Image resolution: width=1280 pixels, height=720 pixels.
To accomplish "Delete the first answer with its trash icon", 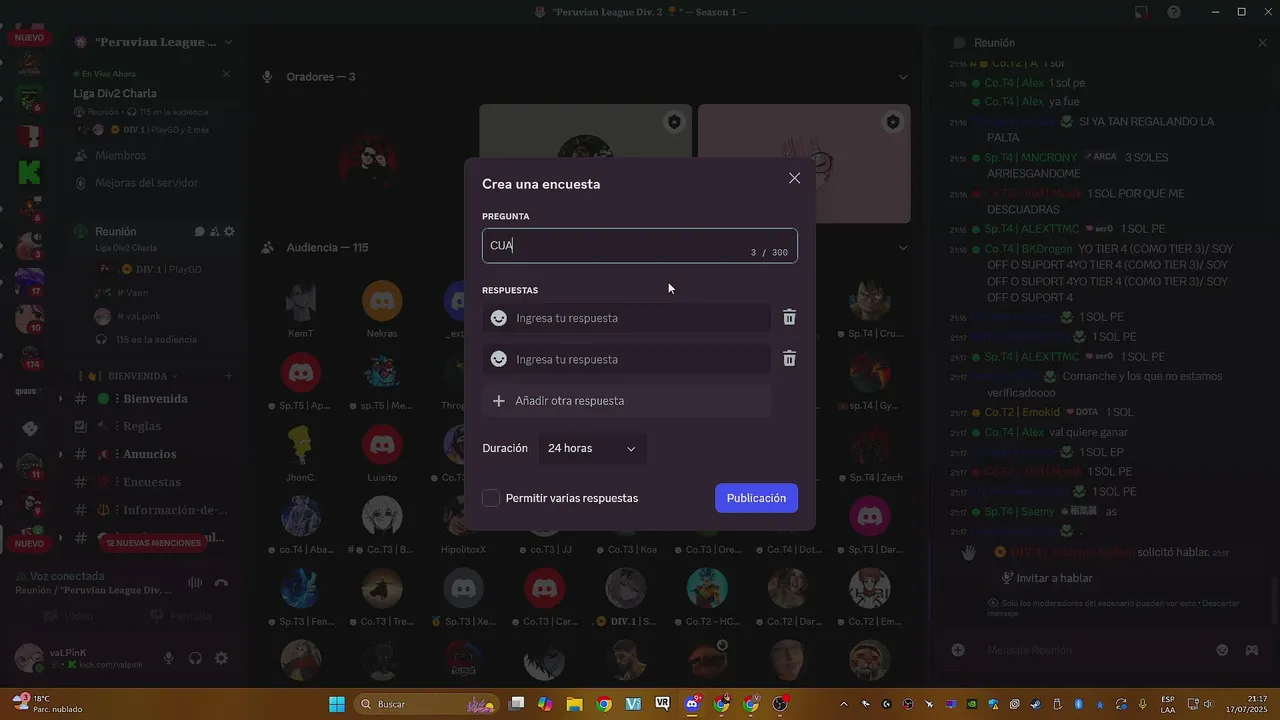I will 789,317.
